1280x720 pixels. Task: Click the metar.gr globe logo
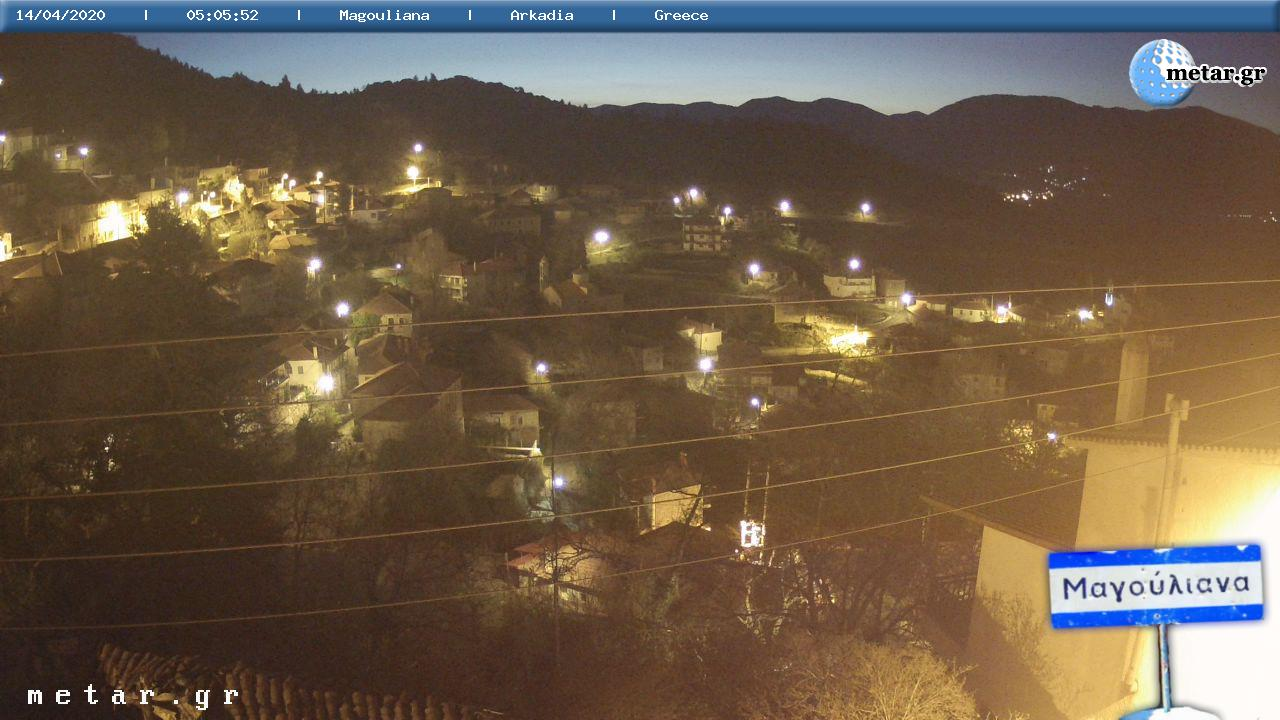tap(1161, 72)
